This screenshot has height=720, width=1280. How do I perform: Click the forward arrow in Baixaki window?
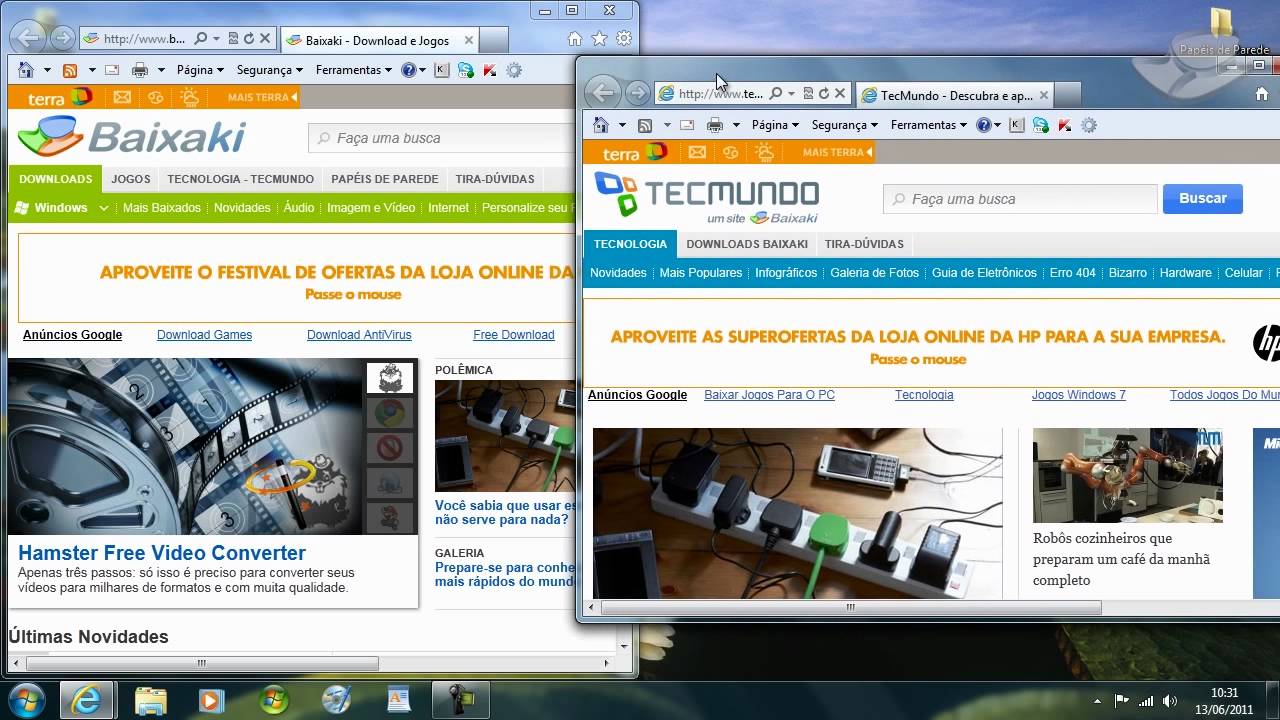click(x=62, y=39)
